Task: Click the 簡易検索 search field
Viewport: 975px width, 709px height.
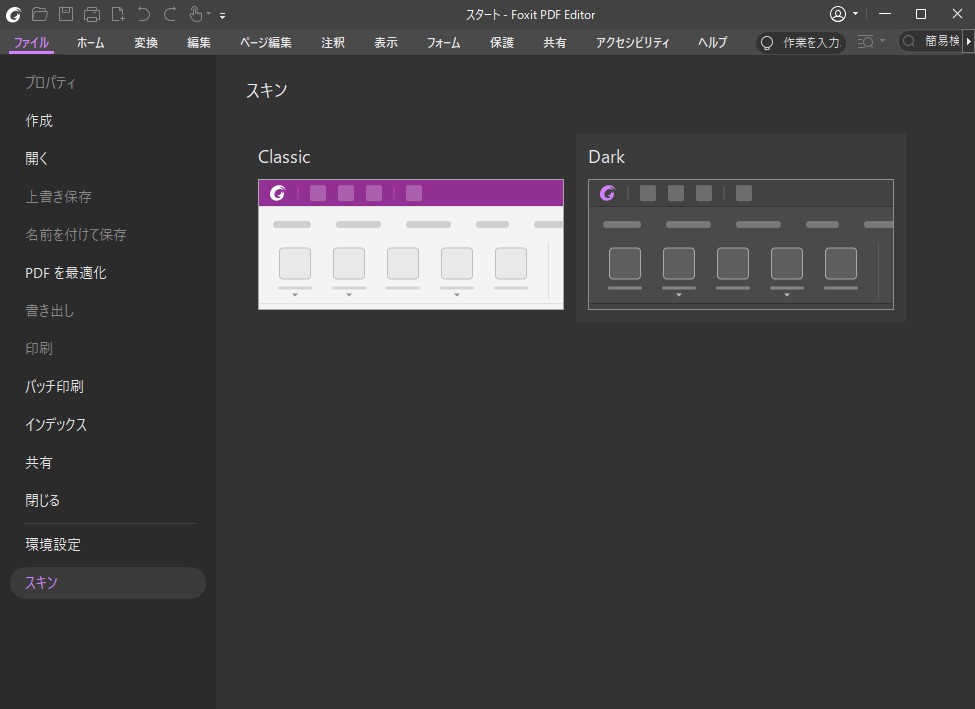Action: pos(935,41)
